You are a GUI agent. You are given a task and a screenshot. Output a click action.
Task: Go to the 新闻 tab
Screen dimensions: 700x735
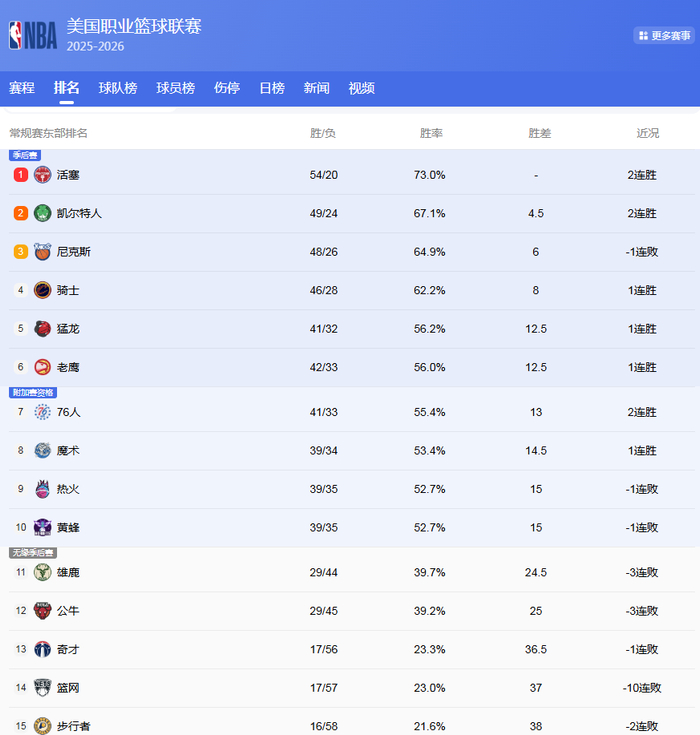point(316,88)
